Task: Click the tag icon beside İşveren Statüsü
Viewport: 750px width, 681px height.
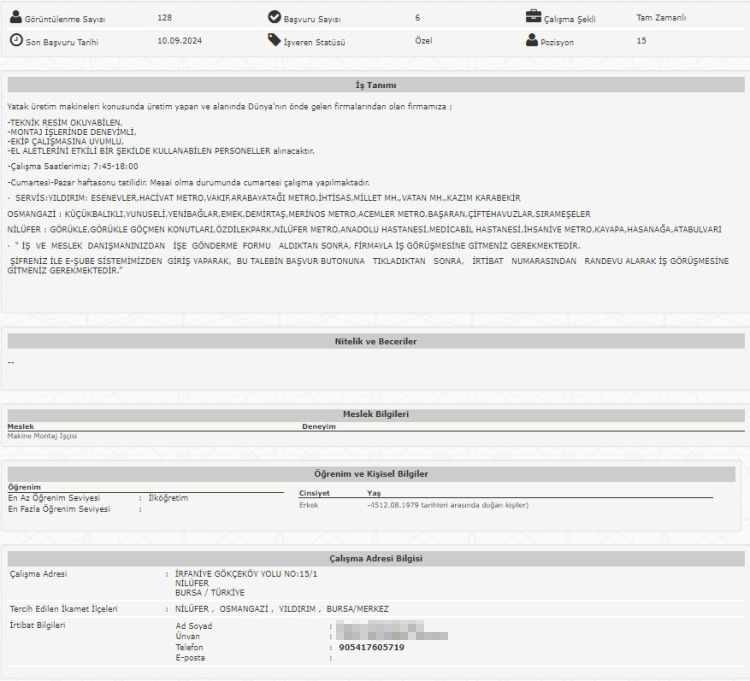Action: coord(275,40)
